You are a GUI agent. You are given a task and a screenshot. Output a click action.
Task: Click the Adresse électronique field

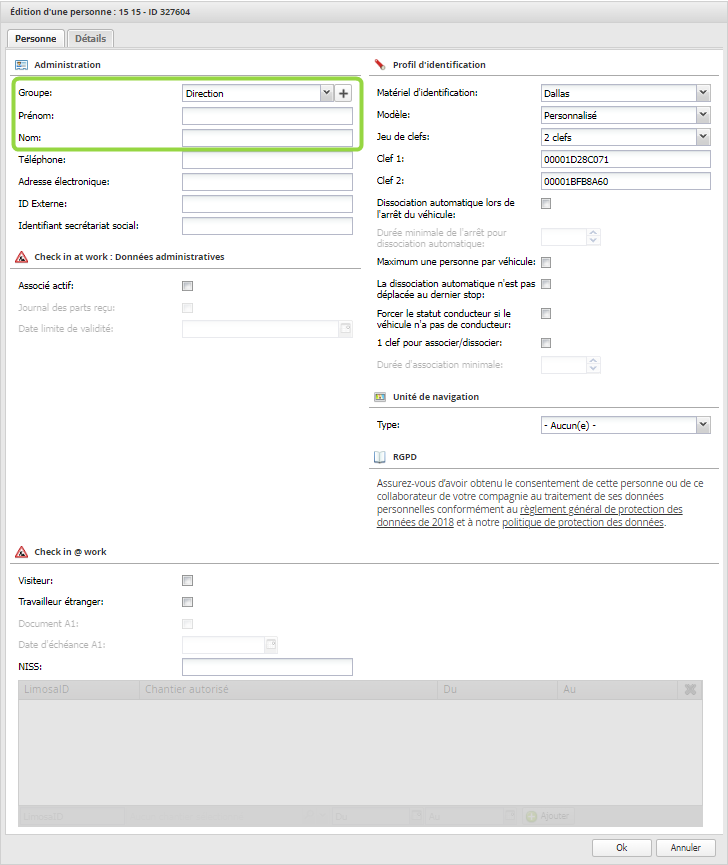pyautogui.click(x=267, y=182)
